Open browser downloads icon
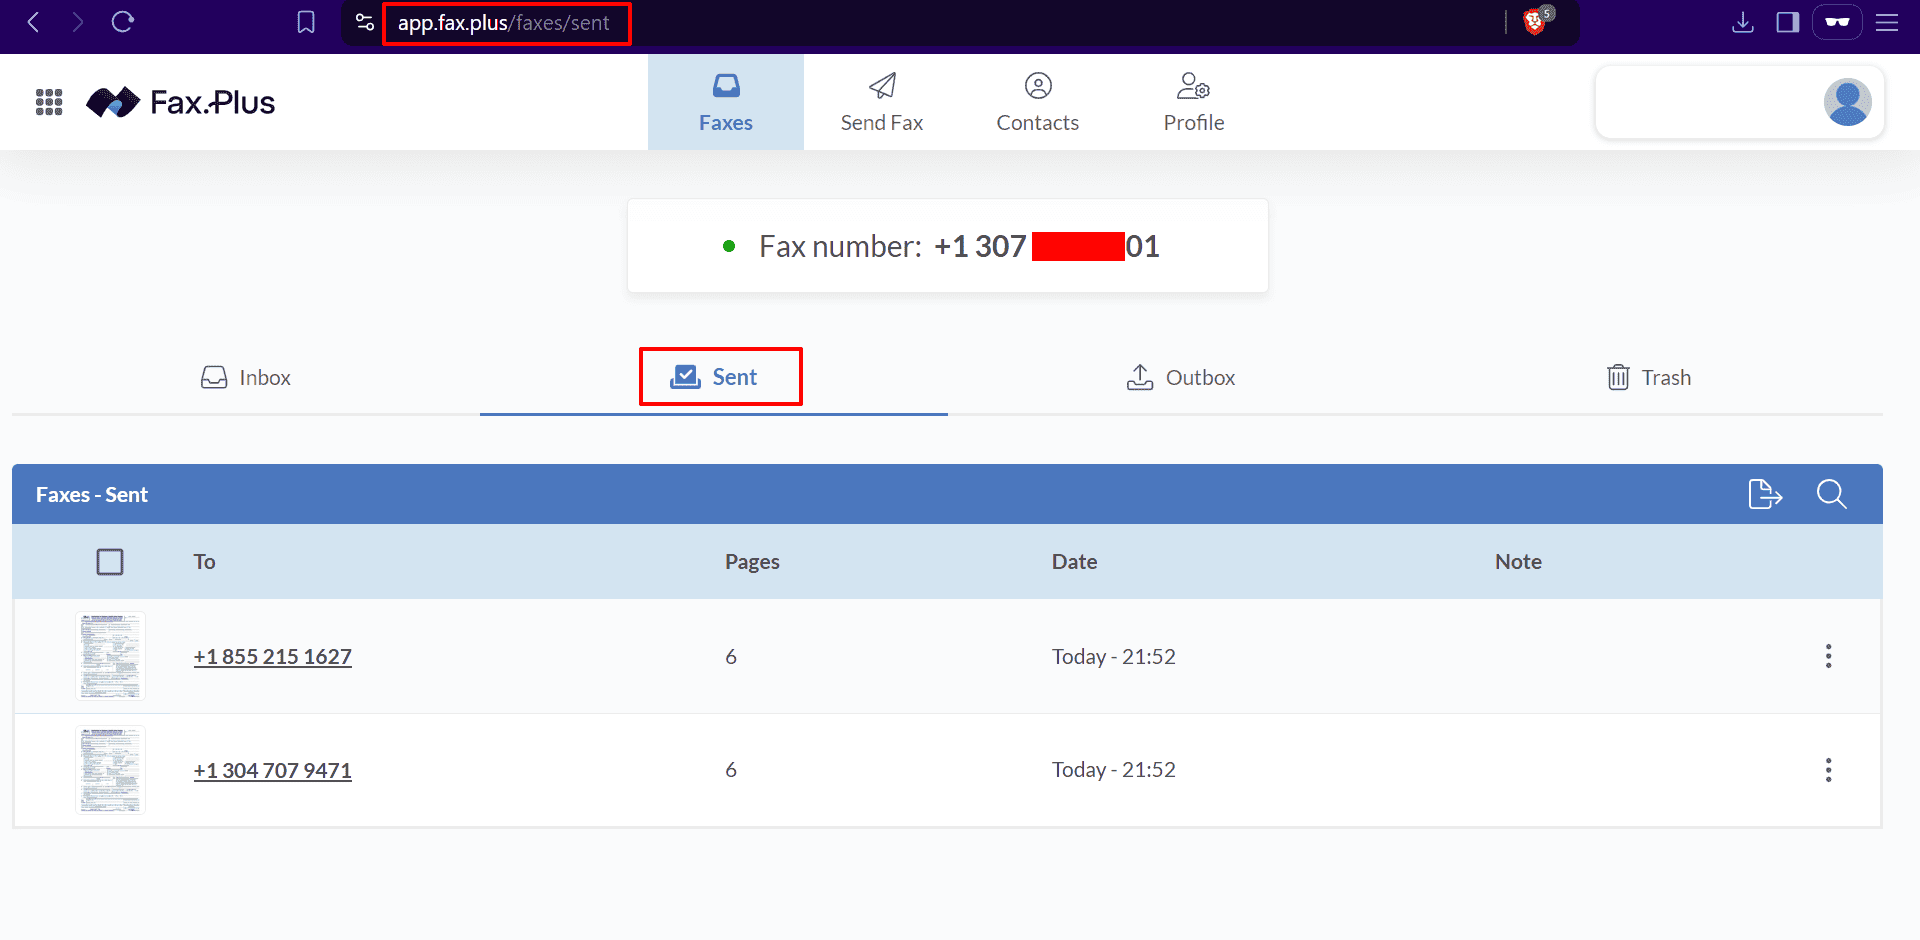 [1742, 22]
